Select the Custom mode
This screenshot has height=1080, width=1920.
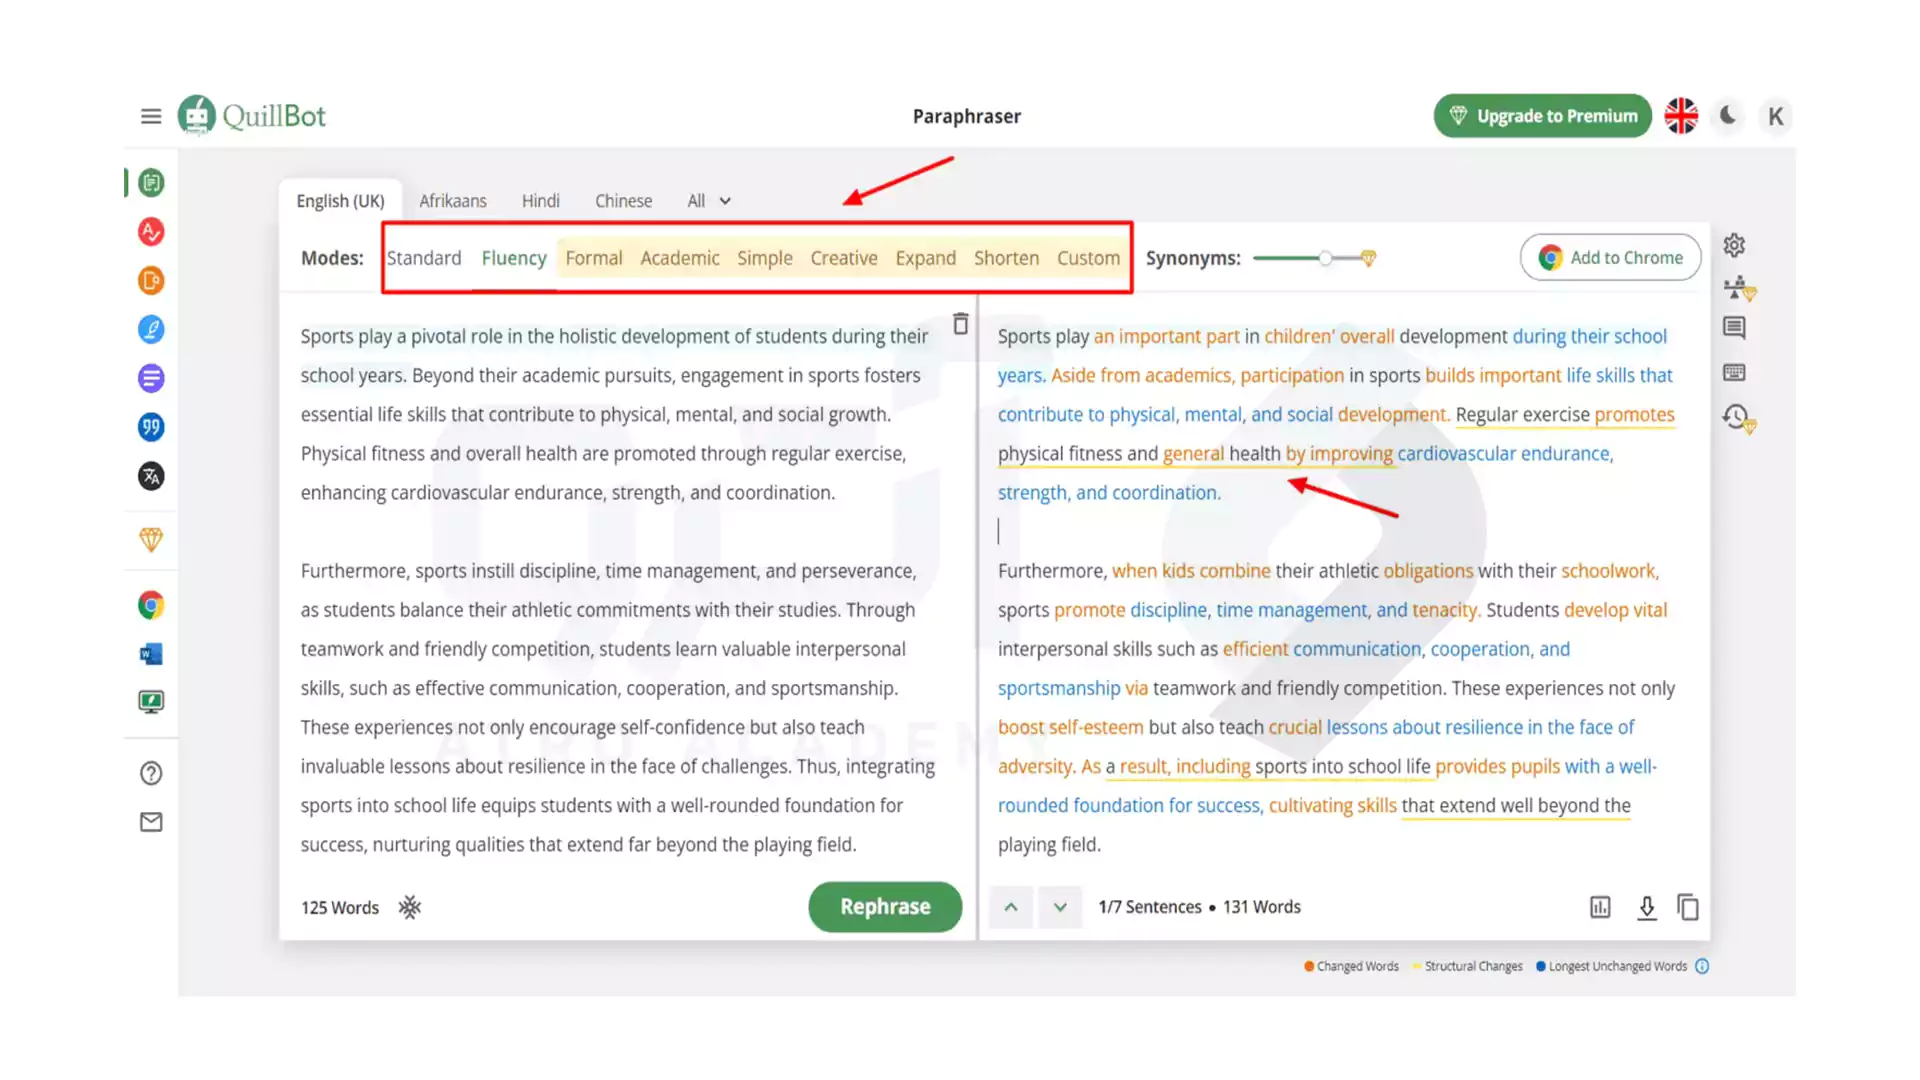point(1089,258)
